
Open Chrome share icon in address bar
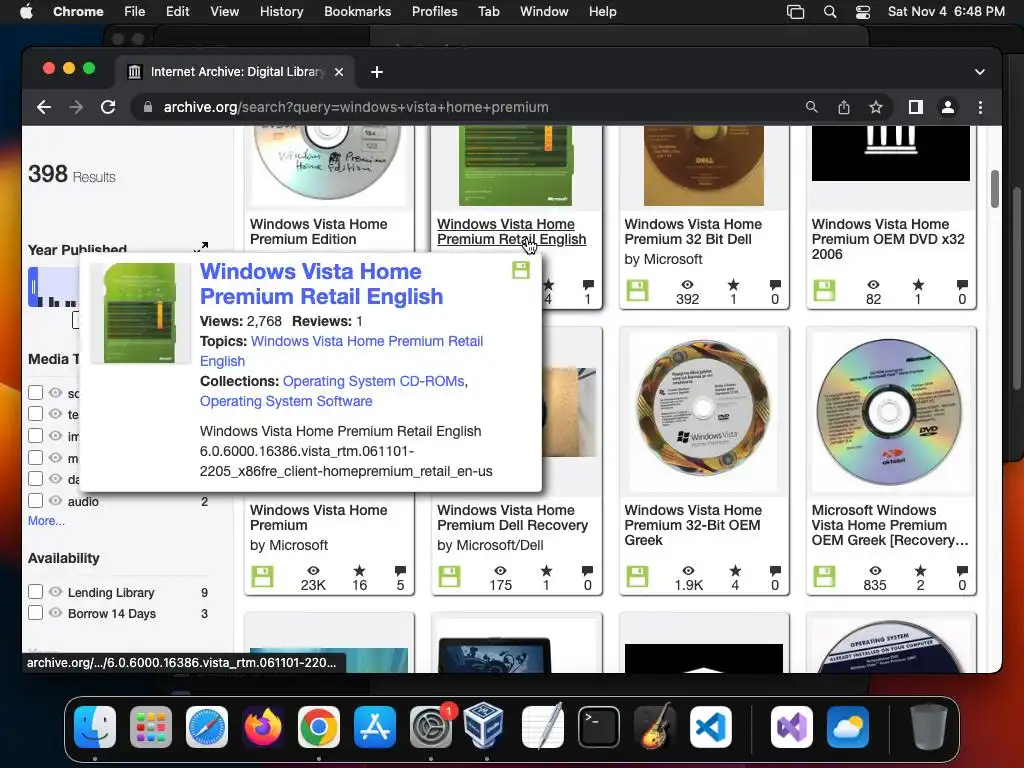pos(844,107)
